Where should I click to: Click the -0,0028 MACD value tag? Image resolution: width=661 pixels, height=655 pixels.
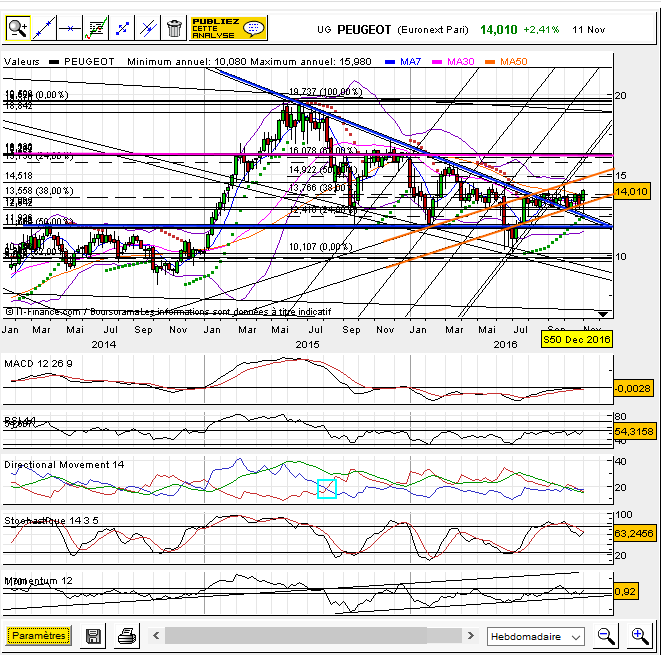pyautogui.click(x=633, y=388)
